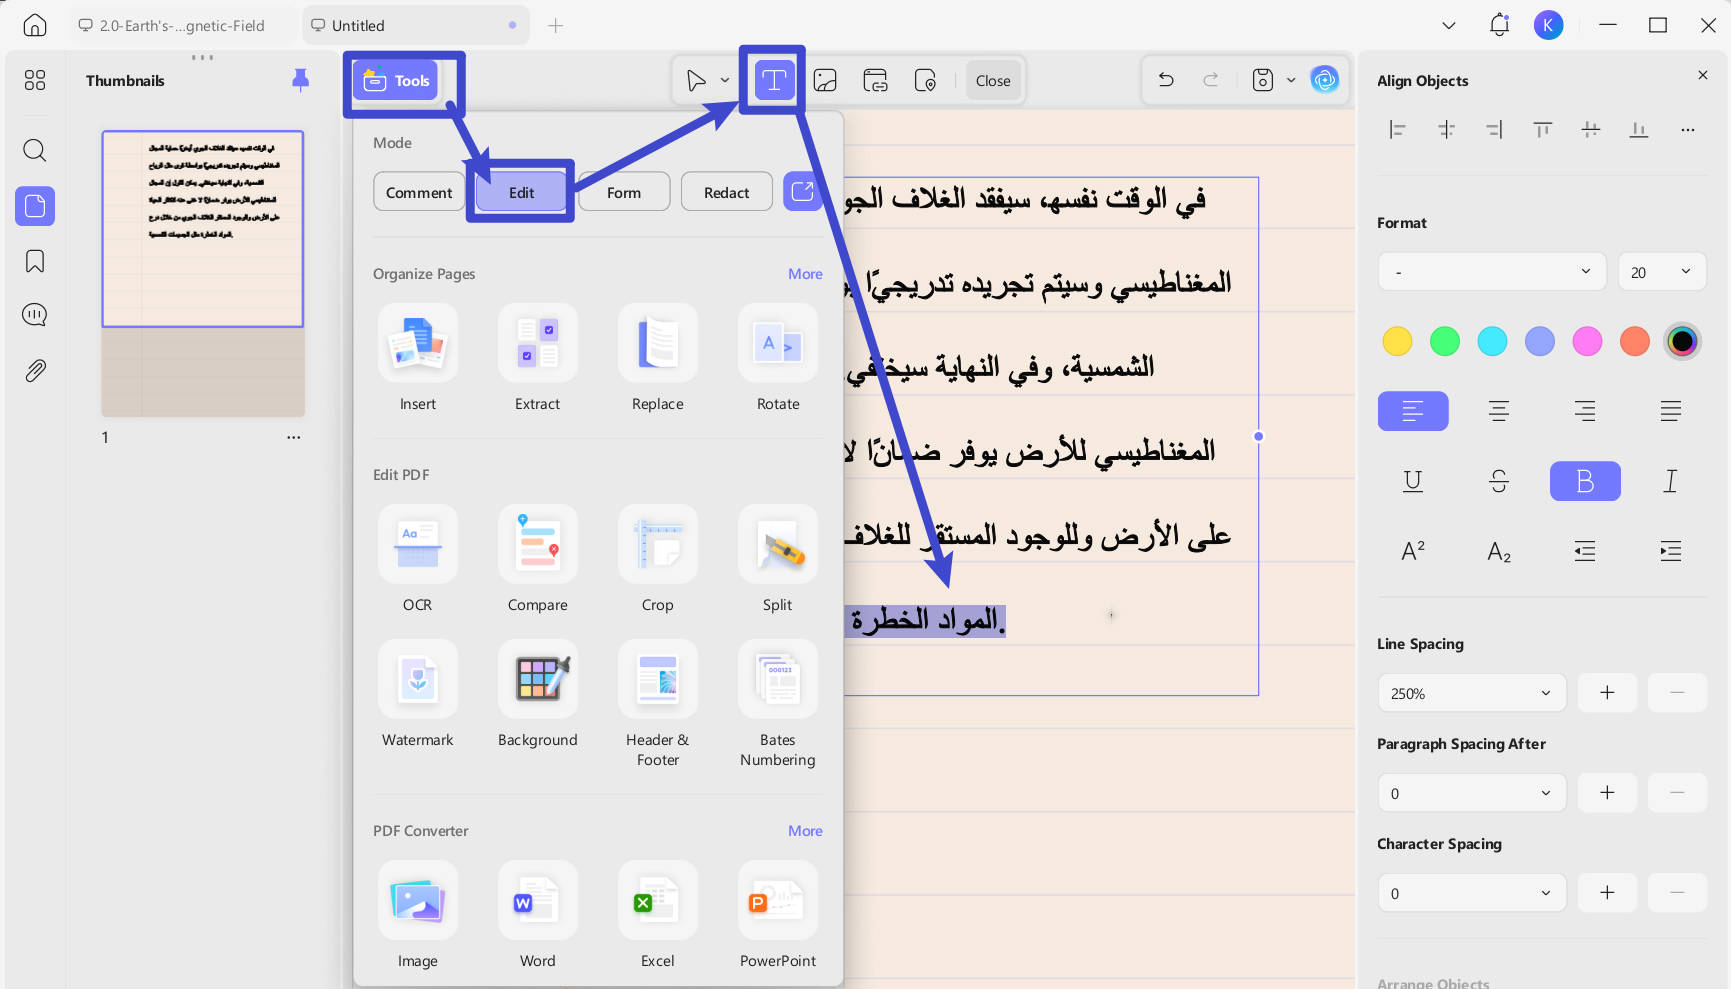Switch to the Untitled document tab
Screen dimensions: 1731x989
point(415,26)
